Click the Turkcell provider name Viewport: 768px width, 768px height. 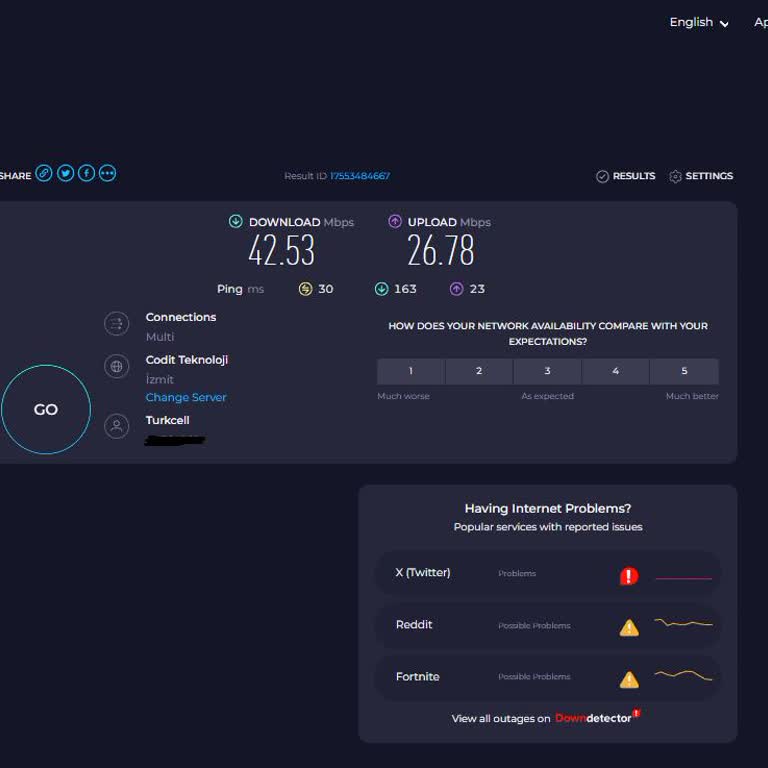click(168, 420)
